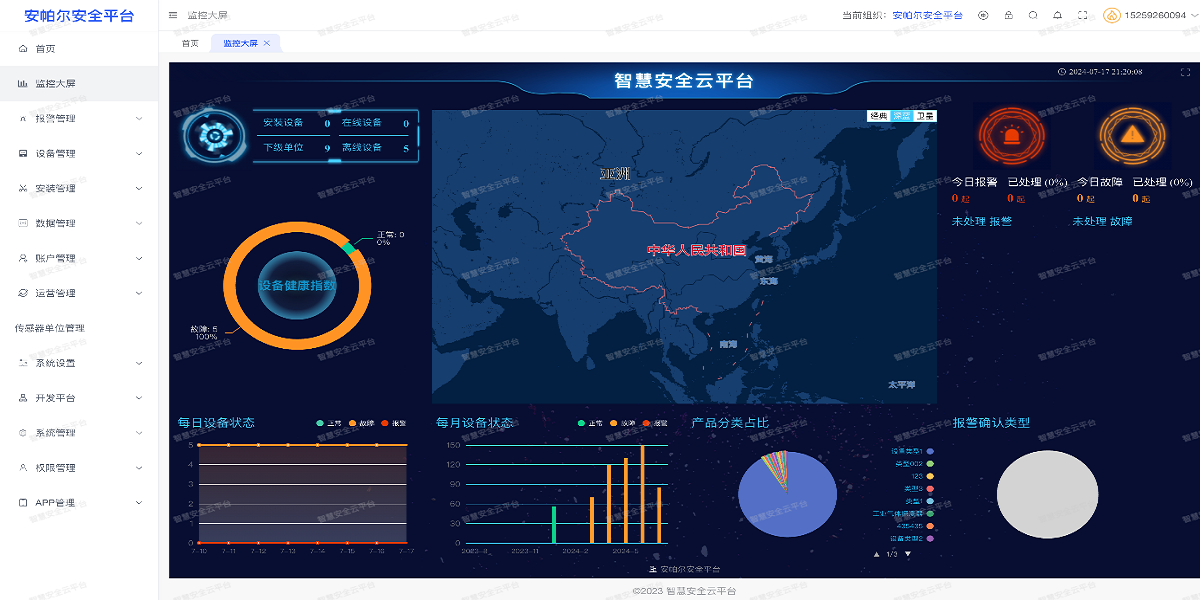
Task: Click the red alarm siren icon
Action: [1013, 135]
